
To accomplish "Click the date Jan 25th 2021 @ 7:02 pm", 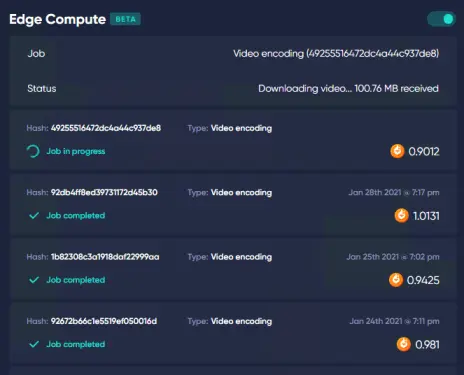I will click(393, 257).
